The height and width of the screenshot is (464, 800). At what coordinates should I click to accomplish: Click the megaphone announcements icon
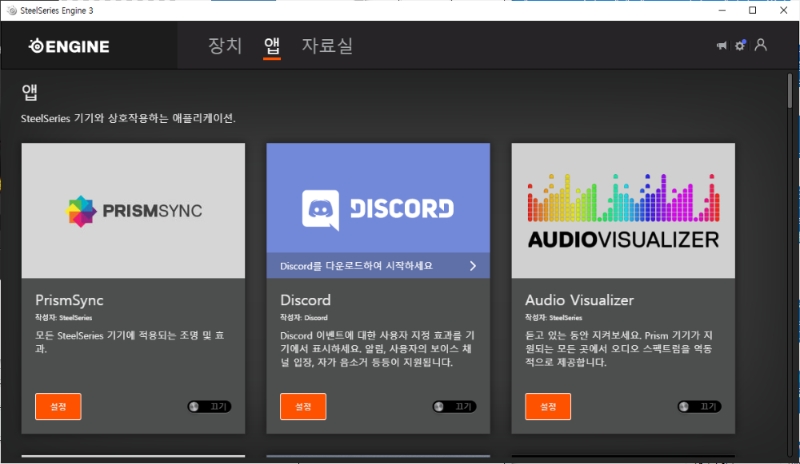pos(721,45)
